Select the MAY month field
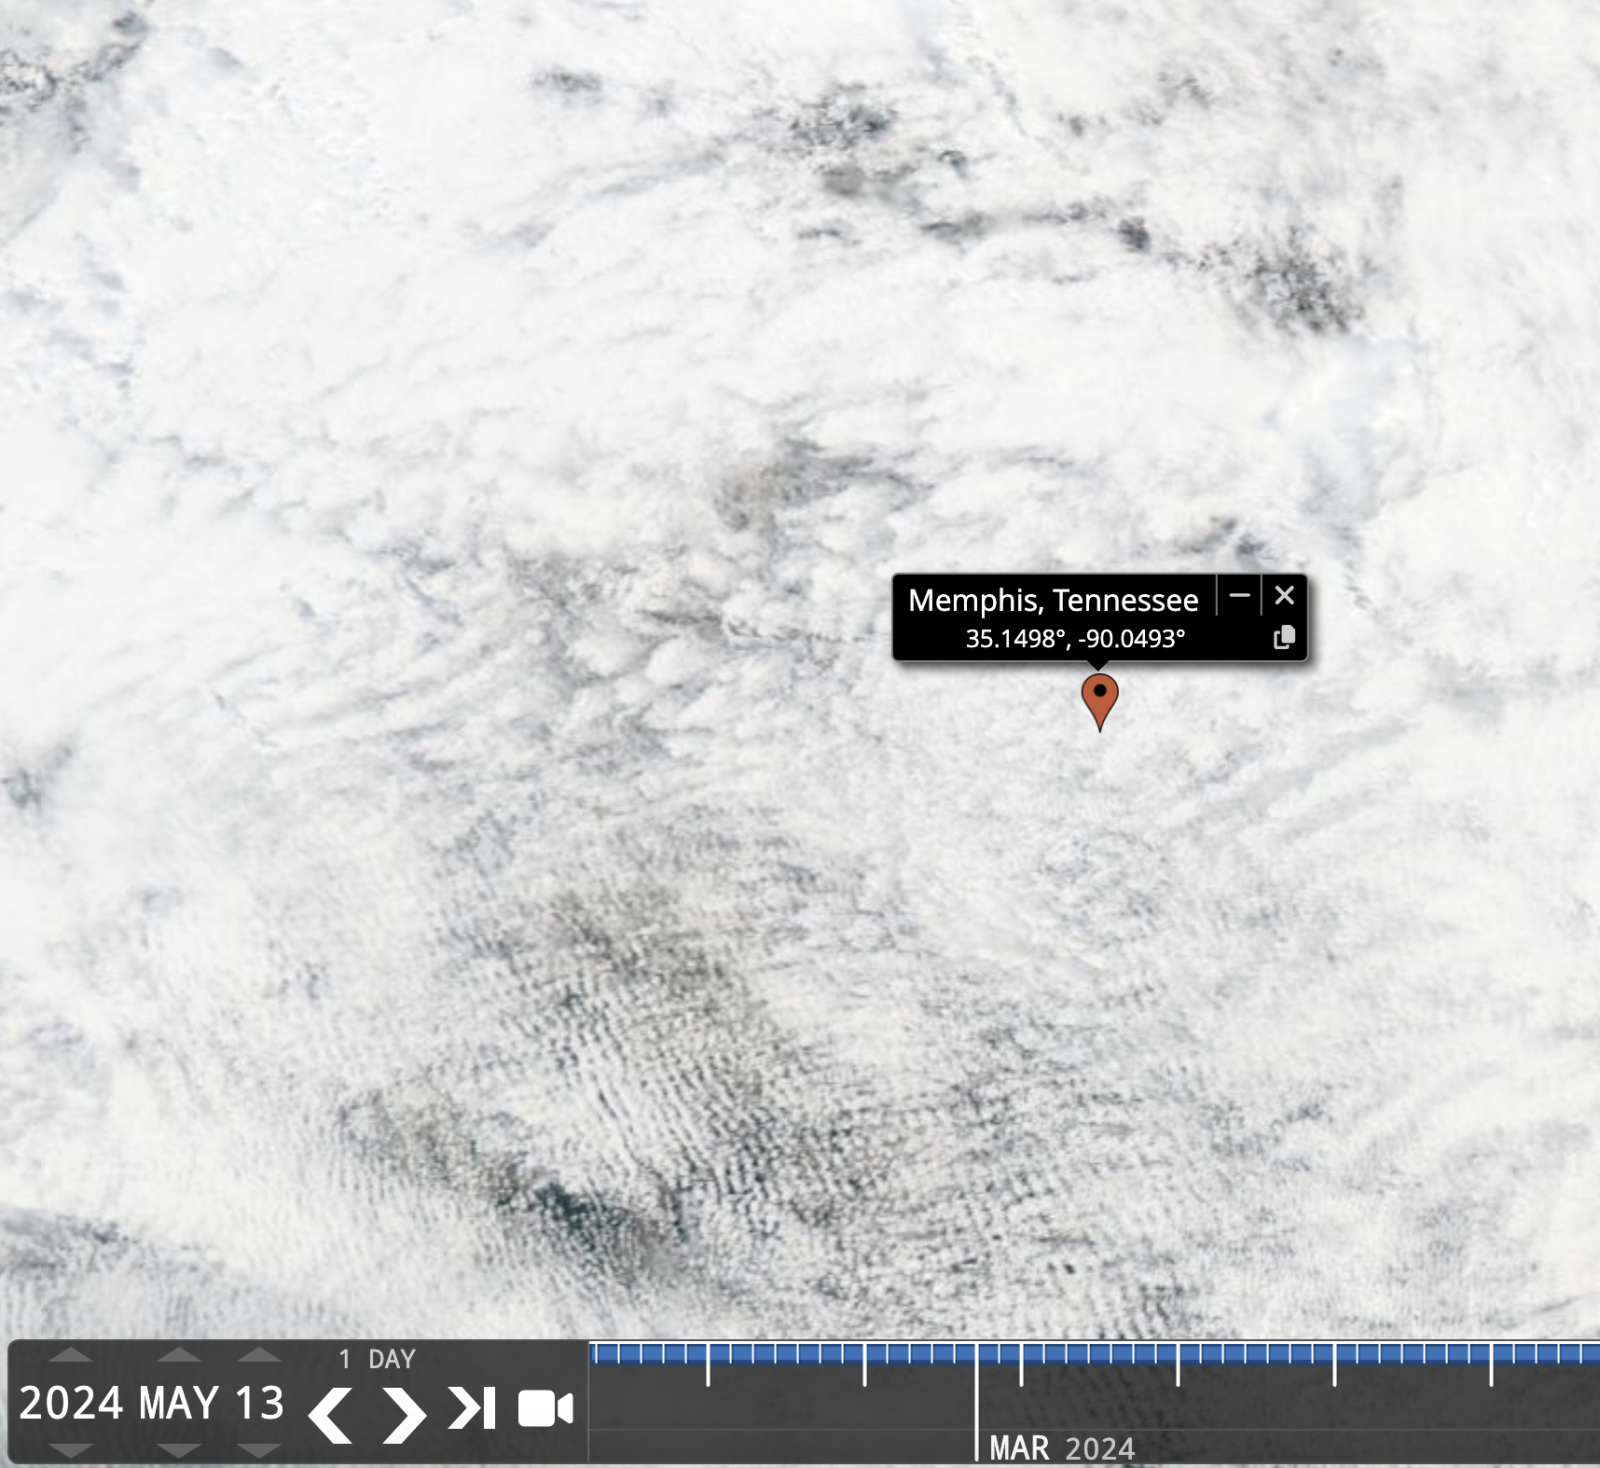 click(180, 1403)
